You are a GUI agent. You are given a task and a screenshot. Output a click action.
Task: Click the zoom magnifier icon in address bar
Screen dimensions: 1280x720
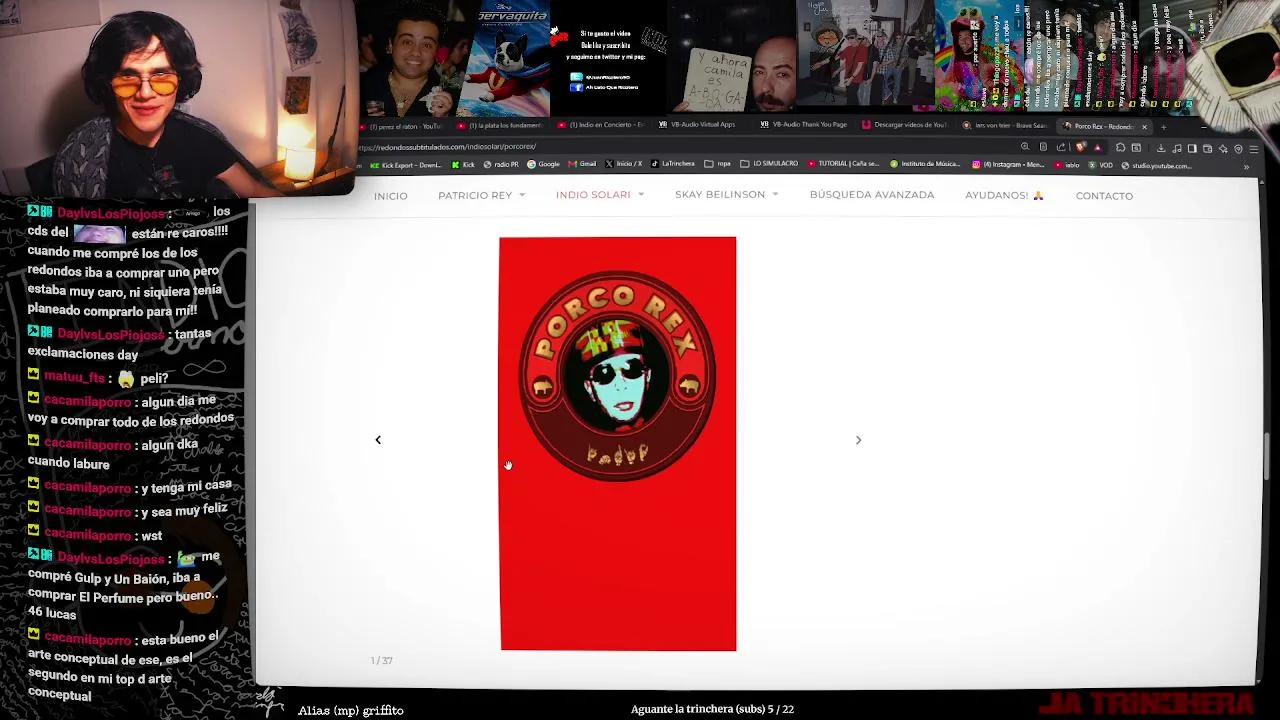click(1025, 147)
